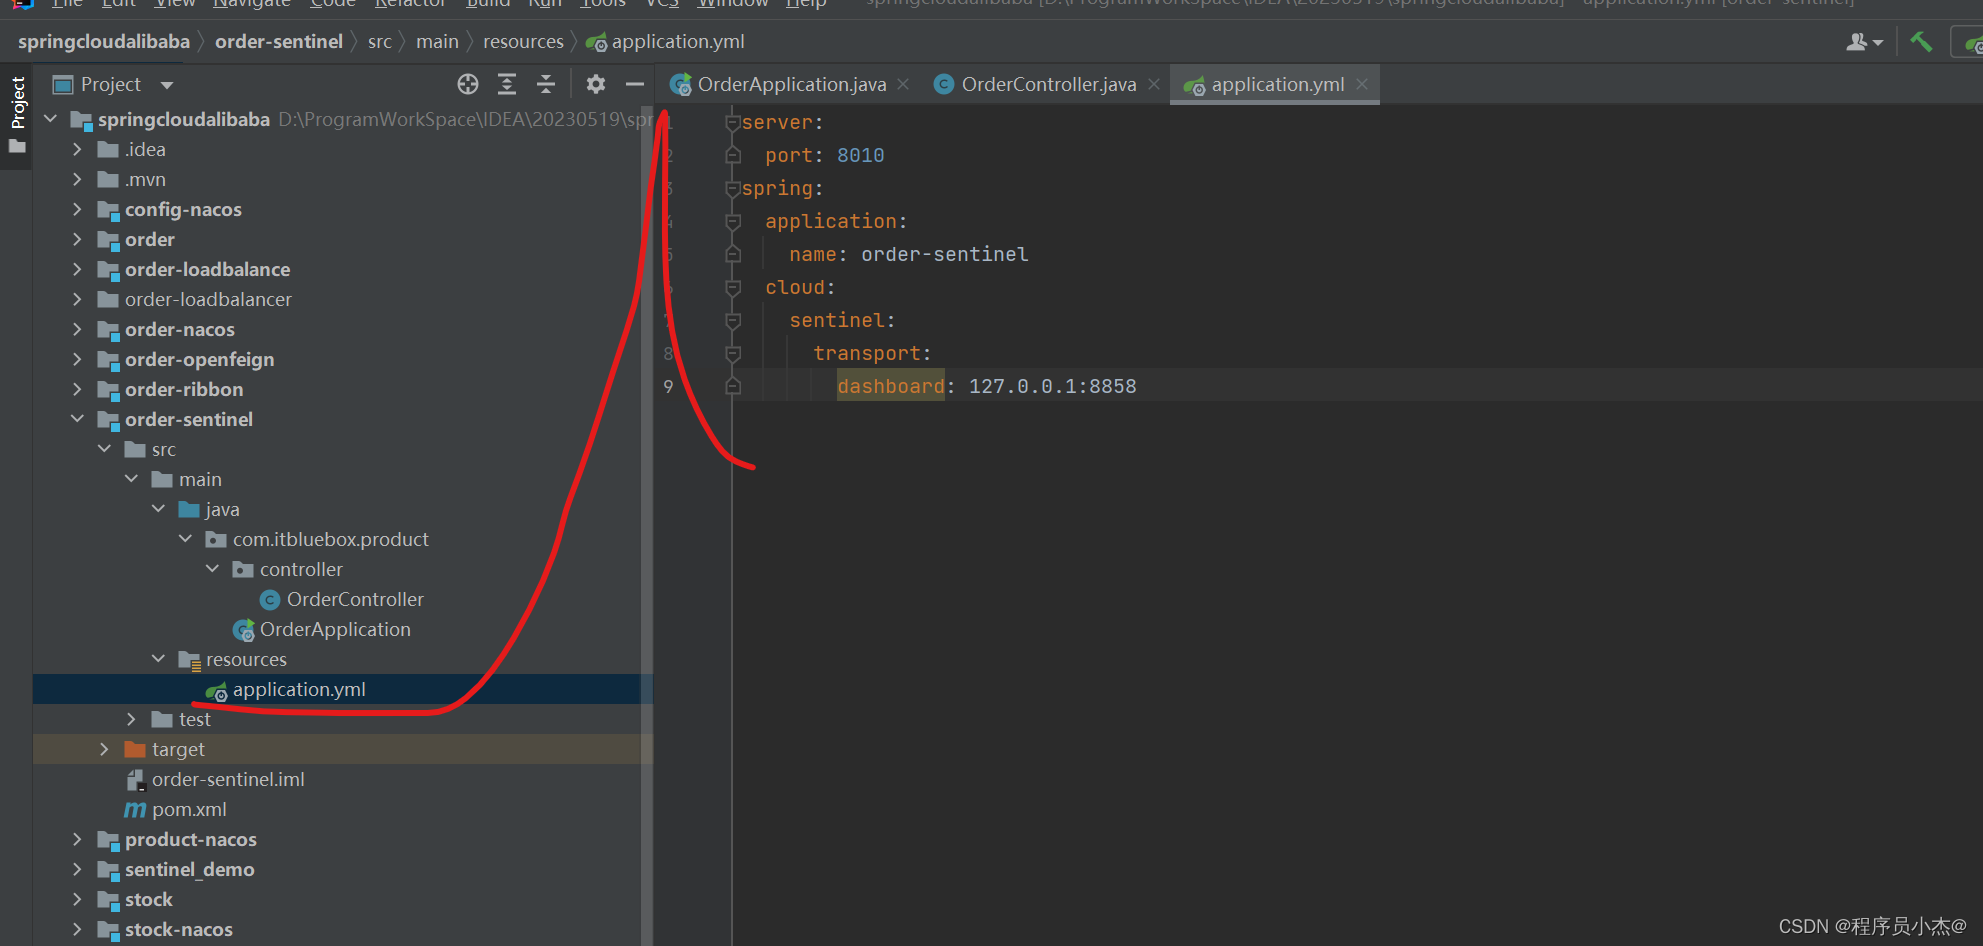
Task: Select the order-ribbon module
Action: tap(184, 389)
